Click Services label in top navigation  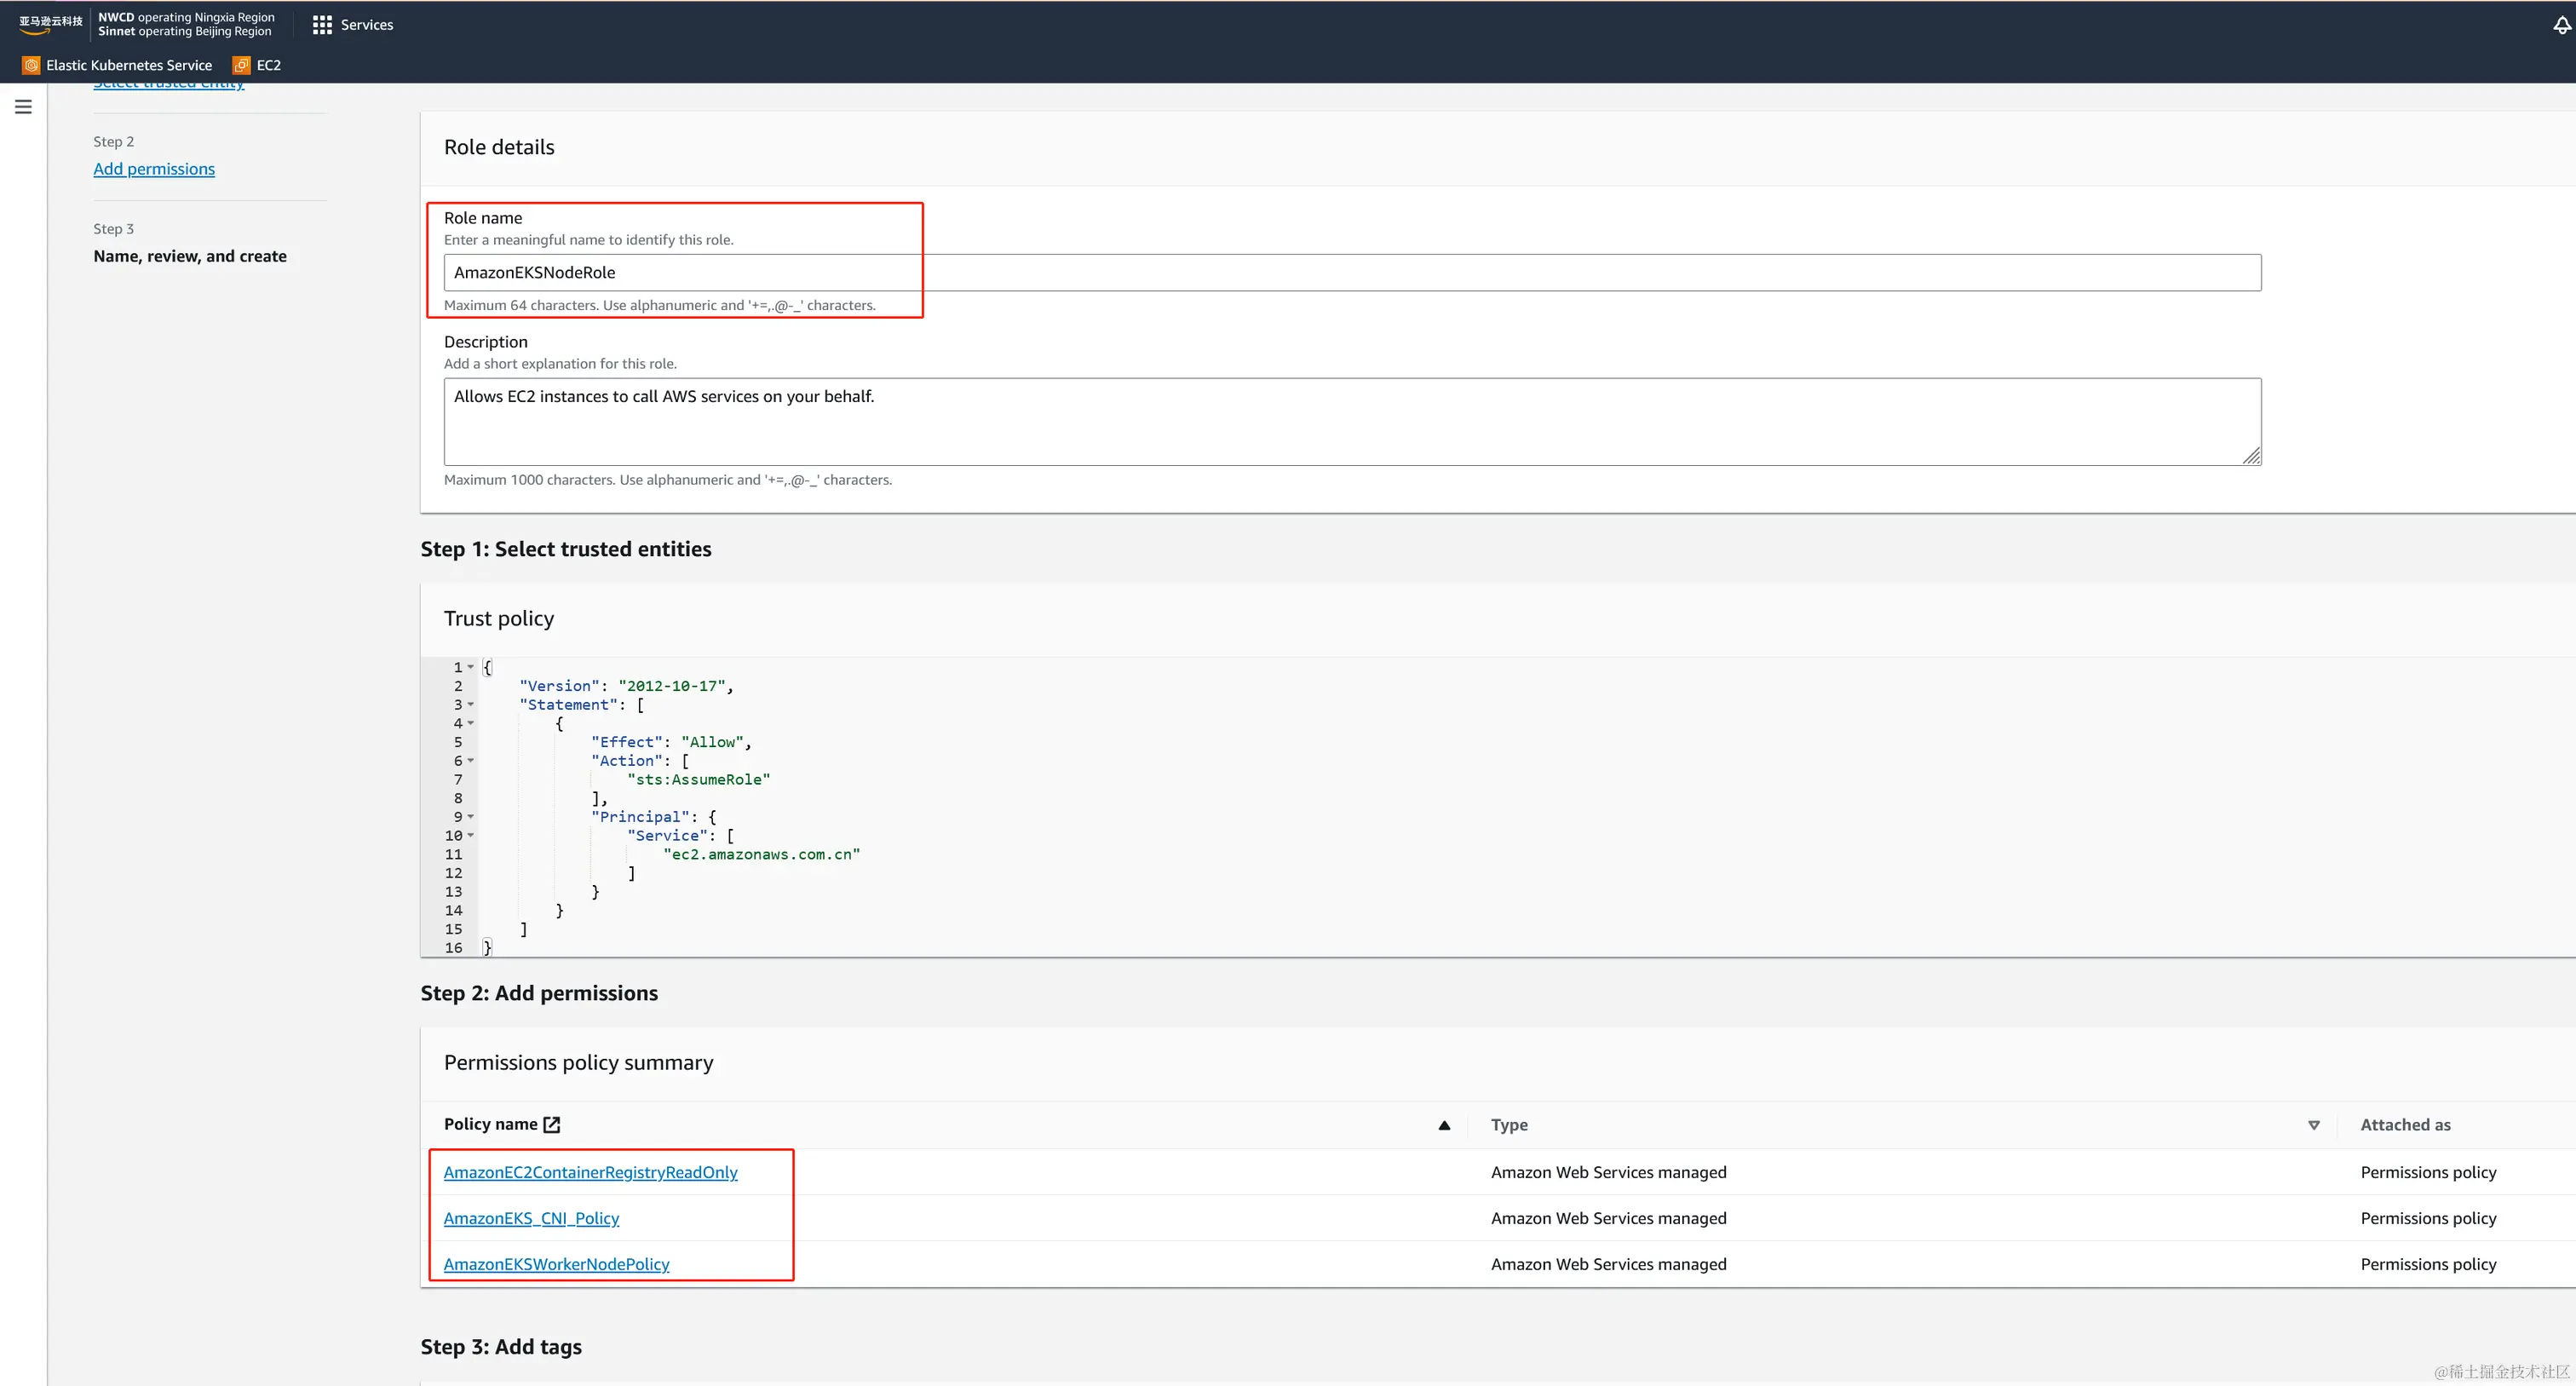coord(367,25)
